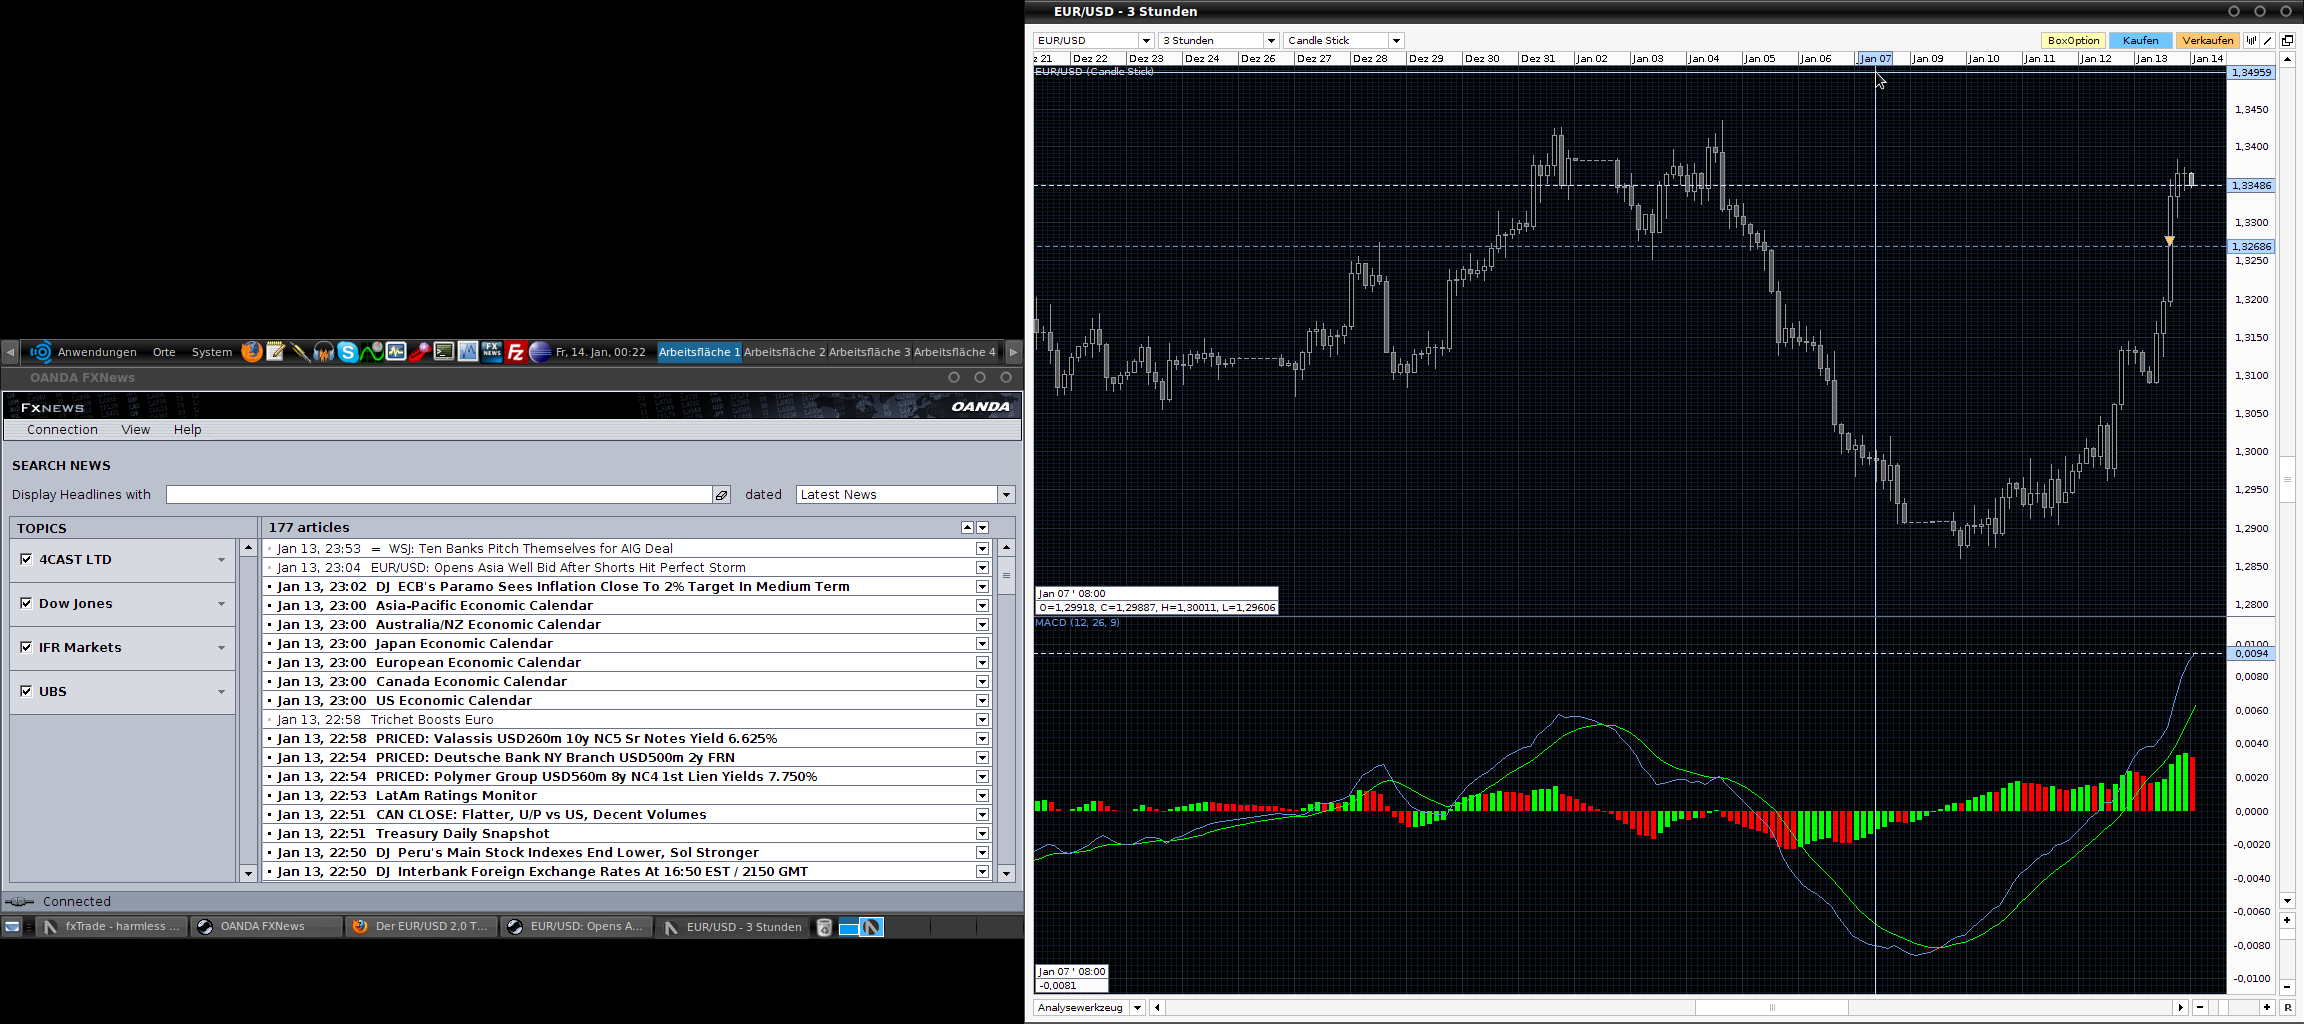Click the BoxOption button
The width and height of the screenshot is (2304, 1024).
coord(2073,40)
